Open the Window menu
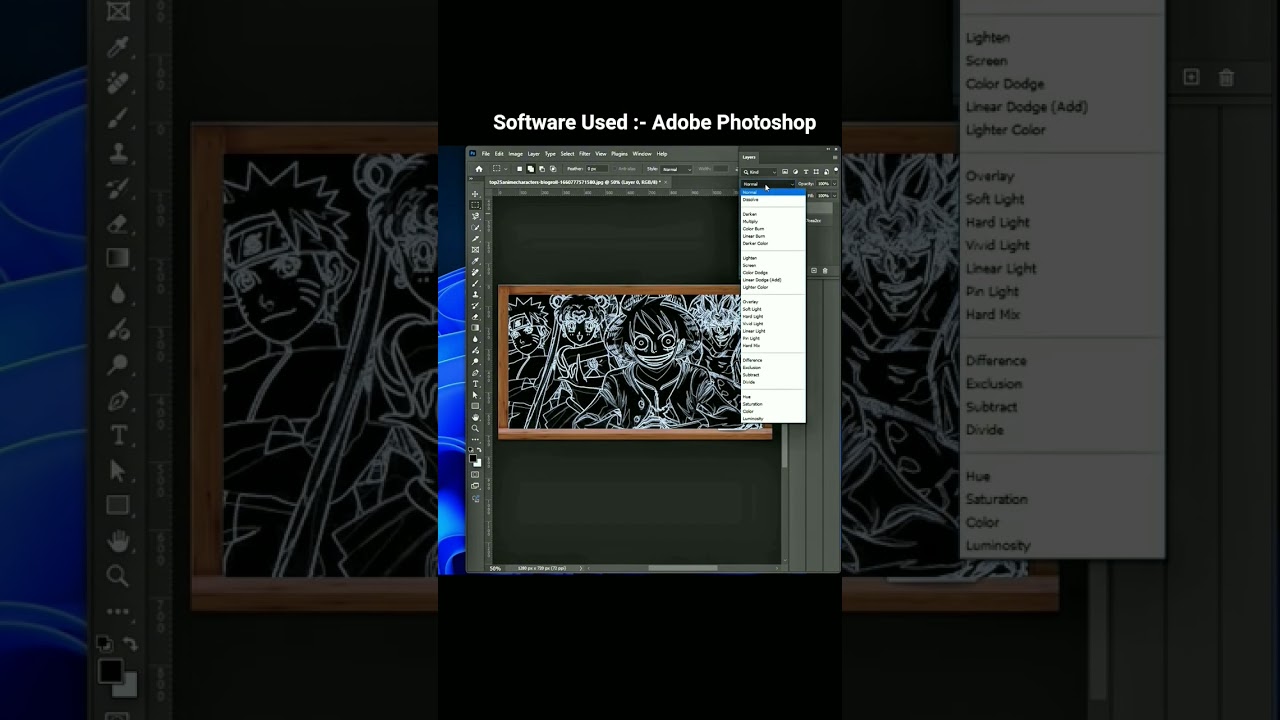Screen dimensions: 1280x720 642,154
